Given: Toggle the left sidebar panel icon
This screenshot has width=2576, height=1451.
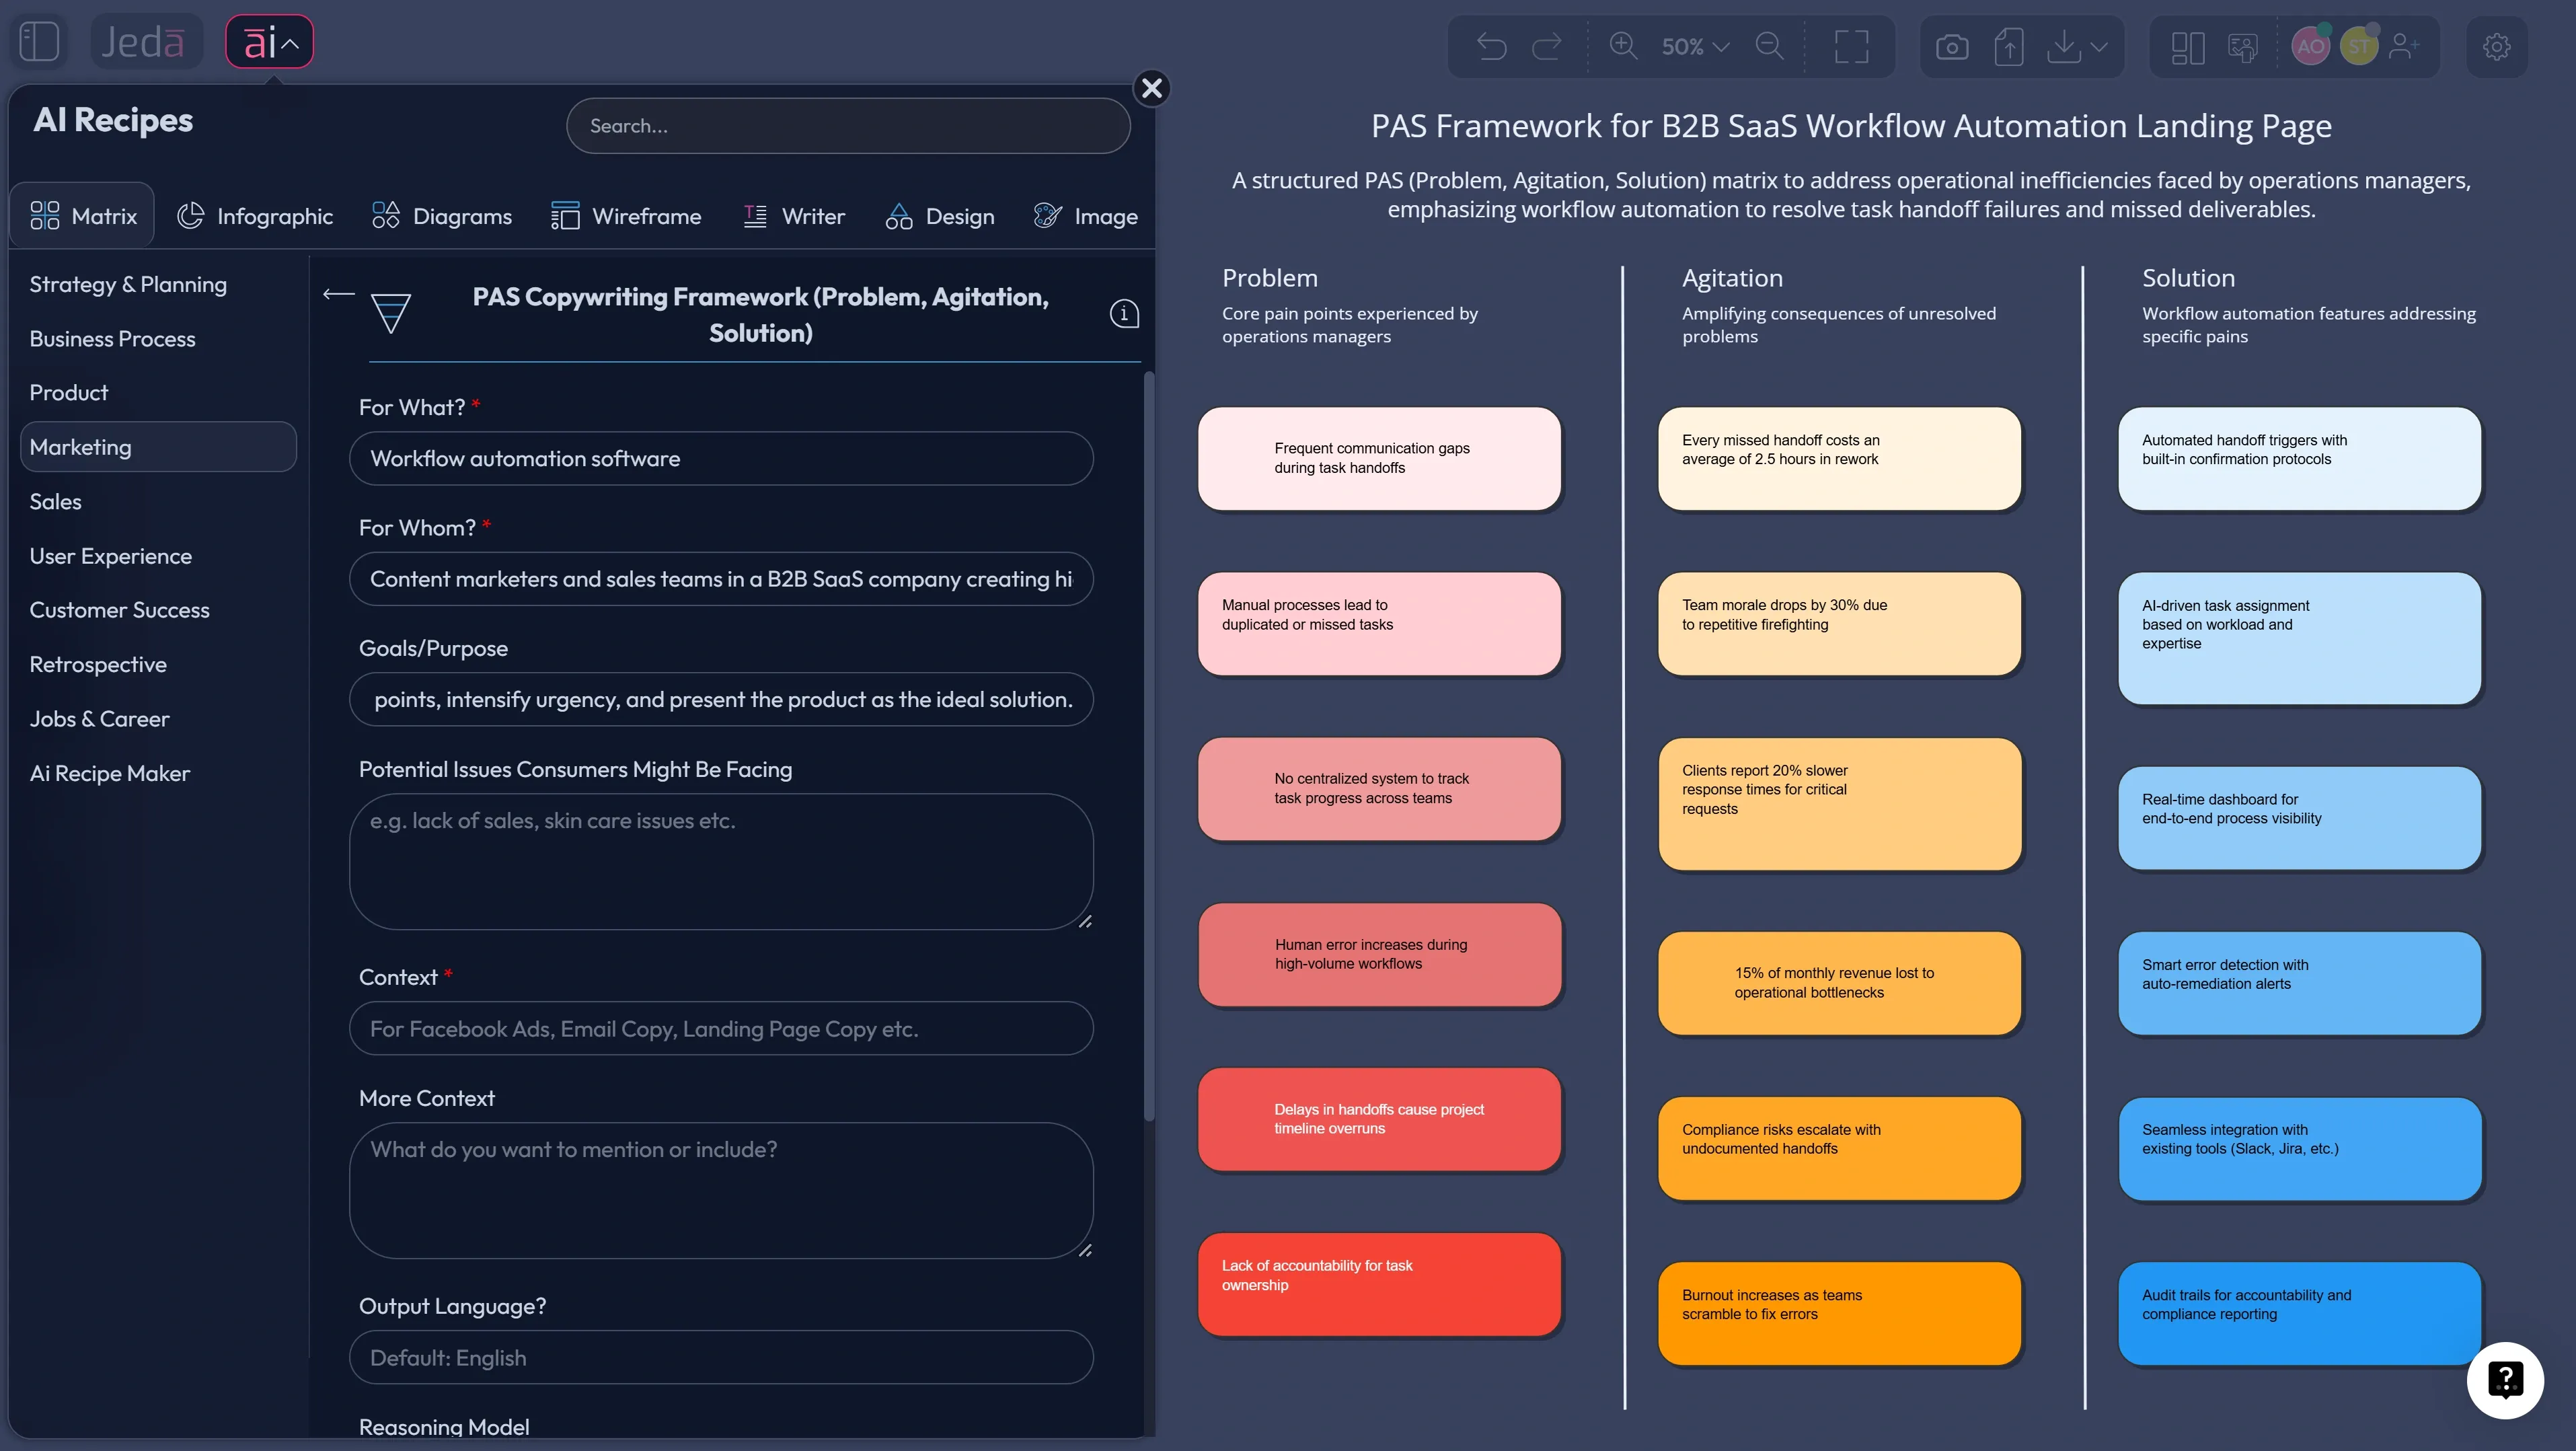Looking at the screenshot, I should (x=39, y=41).
